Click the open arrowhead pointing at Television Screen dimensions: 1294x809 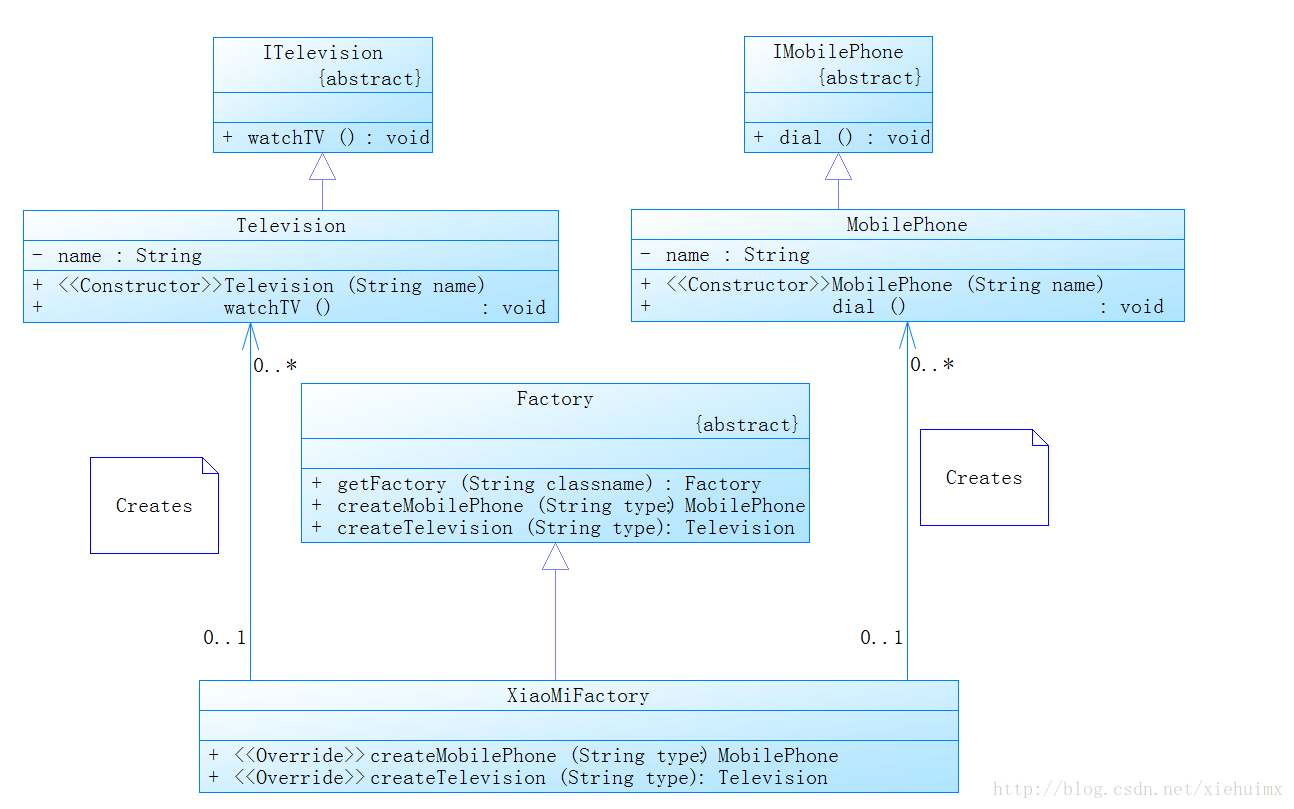(x=250, y=337)
